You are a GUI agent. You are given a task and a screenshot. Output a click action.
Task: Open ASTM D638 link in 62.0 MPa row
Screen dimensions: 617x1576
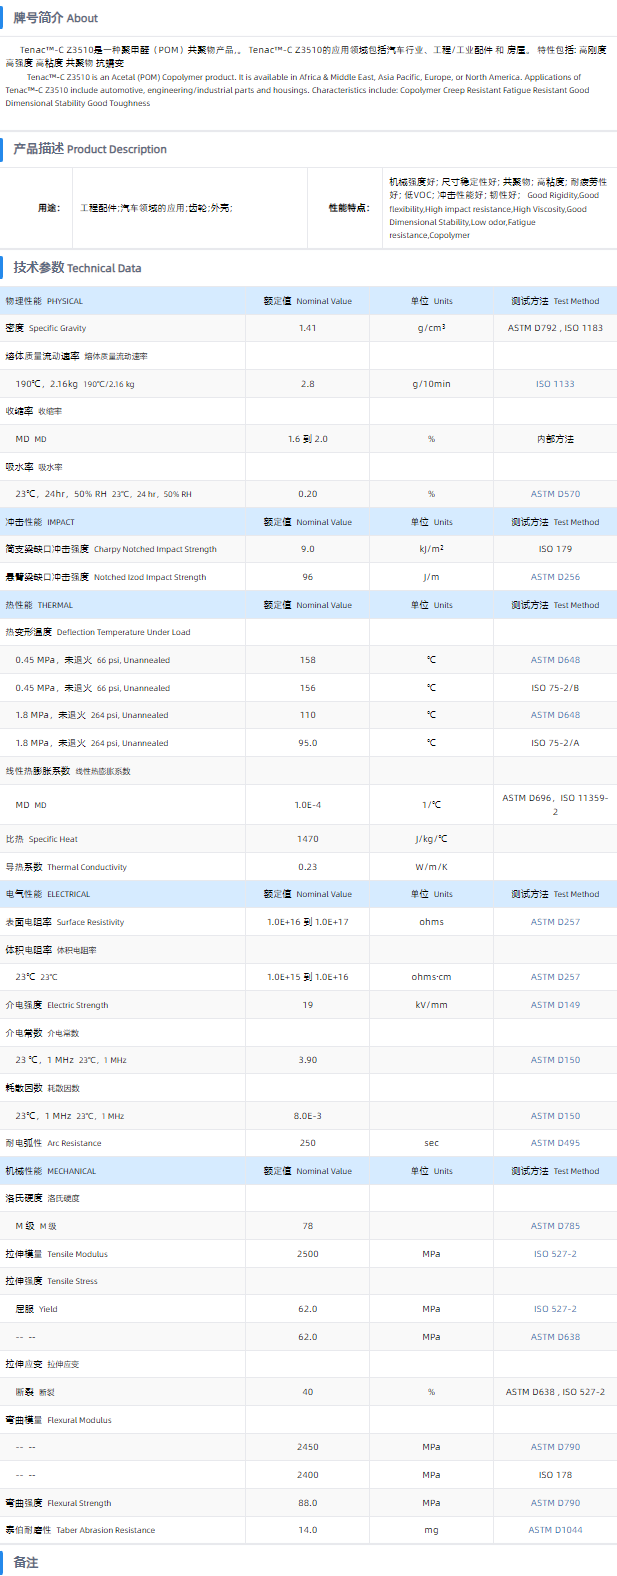[555, 1337]
